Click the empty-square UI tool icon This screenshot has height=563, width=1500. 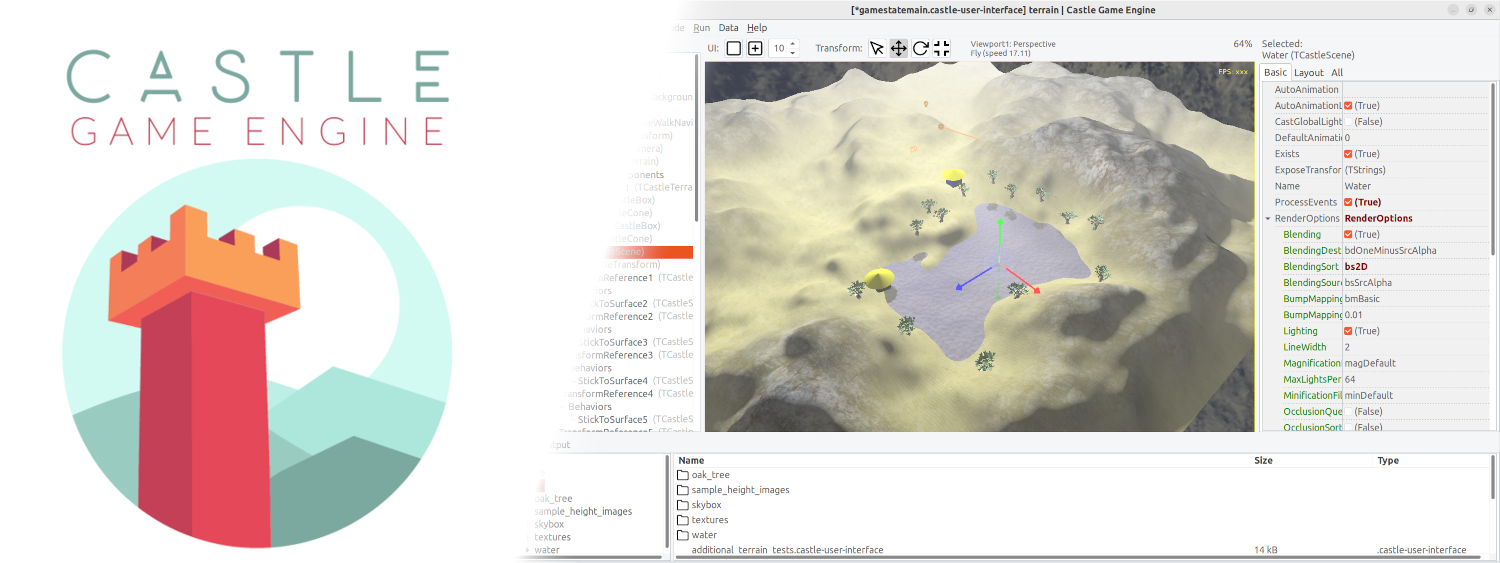coord(734,48)
